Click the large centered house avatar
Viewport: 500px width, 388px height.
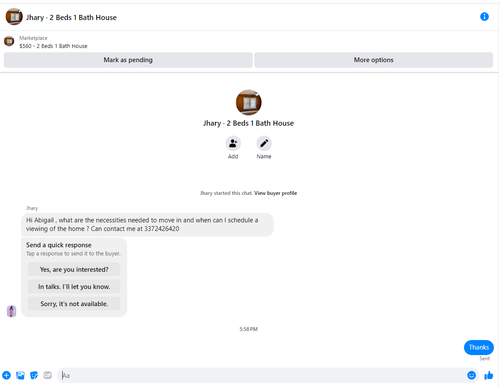(x=249, y=102)
